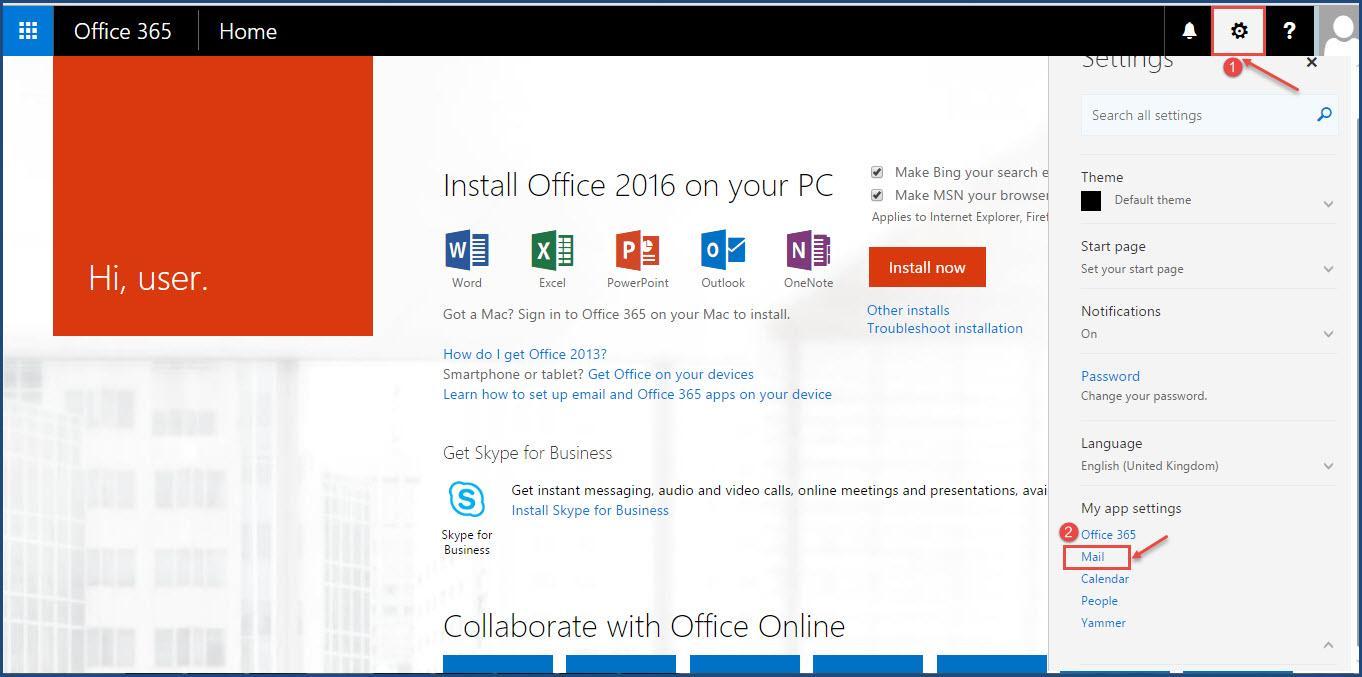Click the search magnifier in Settings
The width and height of the screenshot is (1362, 677).
tap(1324, 115)
